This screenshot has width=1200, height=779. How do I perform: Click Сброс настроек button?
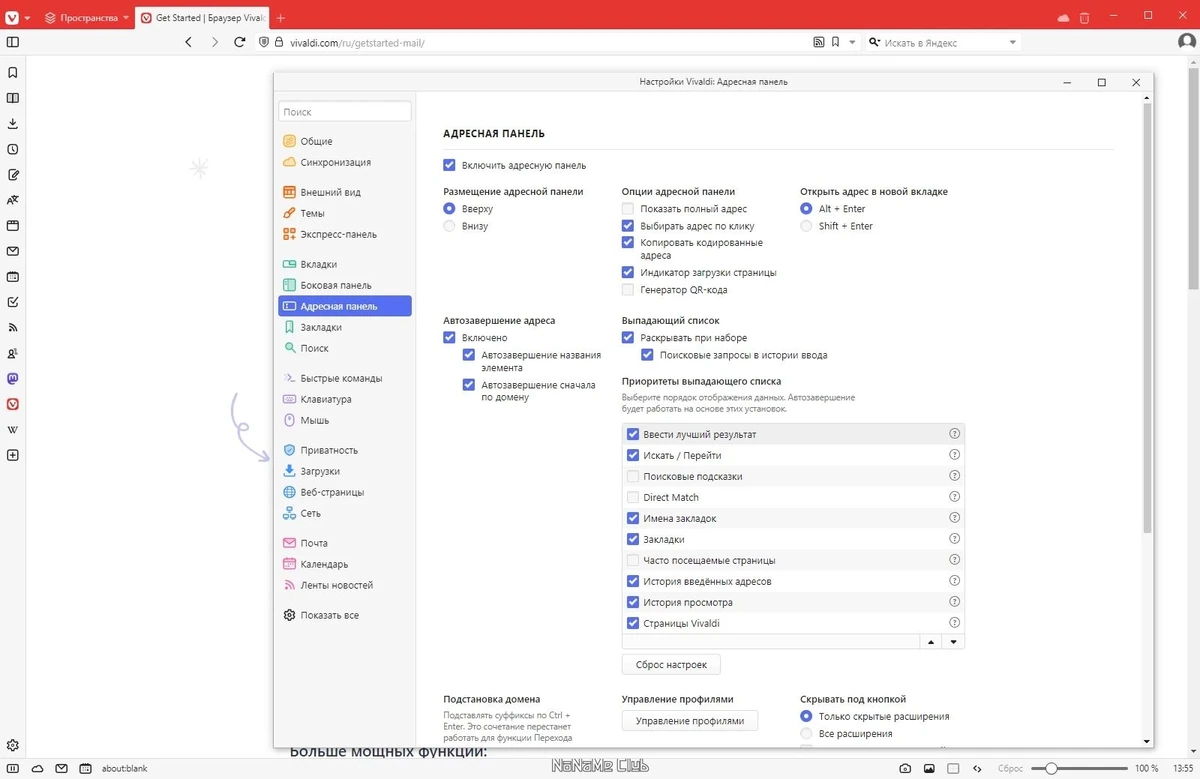coord(671,664)
